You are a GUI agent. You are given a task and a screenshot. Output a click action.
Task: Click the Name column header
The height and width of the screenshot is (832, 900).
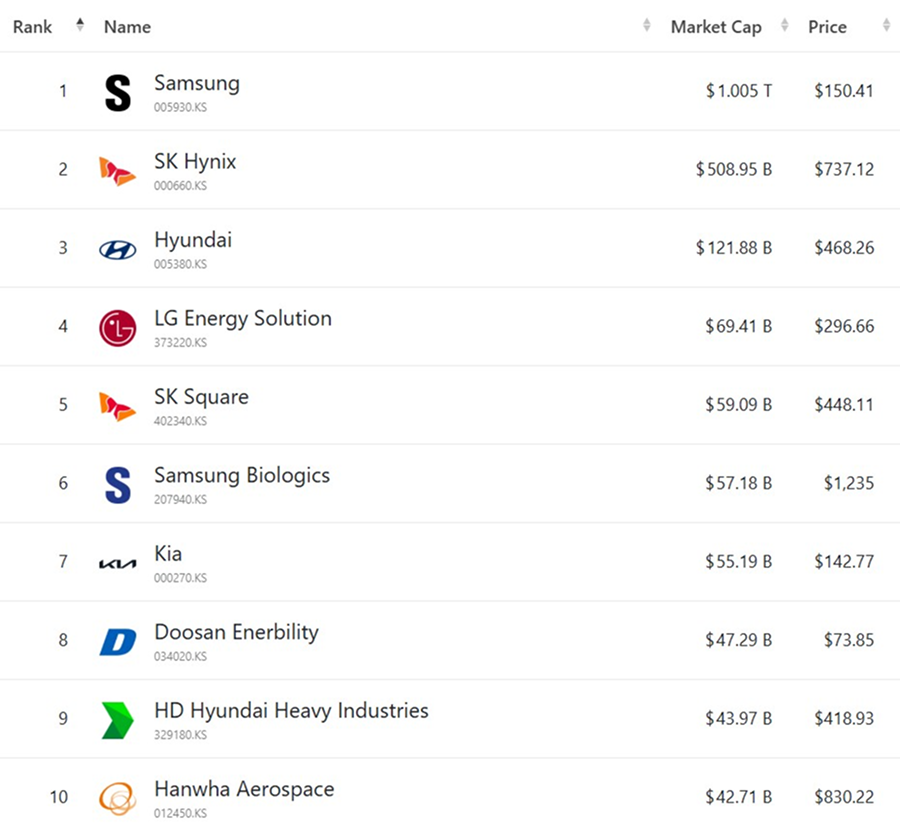(x=127, y=27)
